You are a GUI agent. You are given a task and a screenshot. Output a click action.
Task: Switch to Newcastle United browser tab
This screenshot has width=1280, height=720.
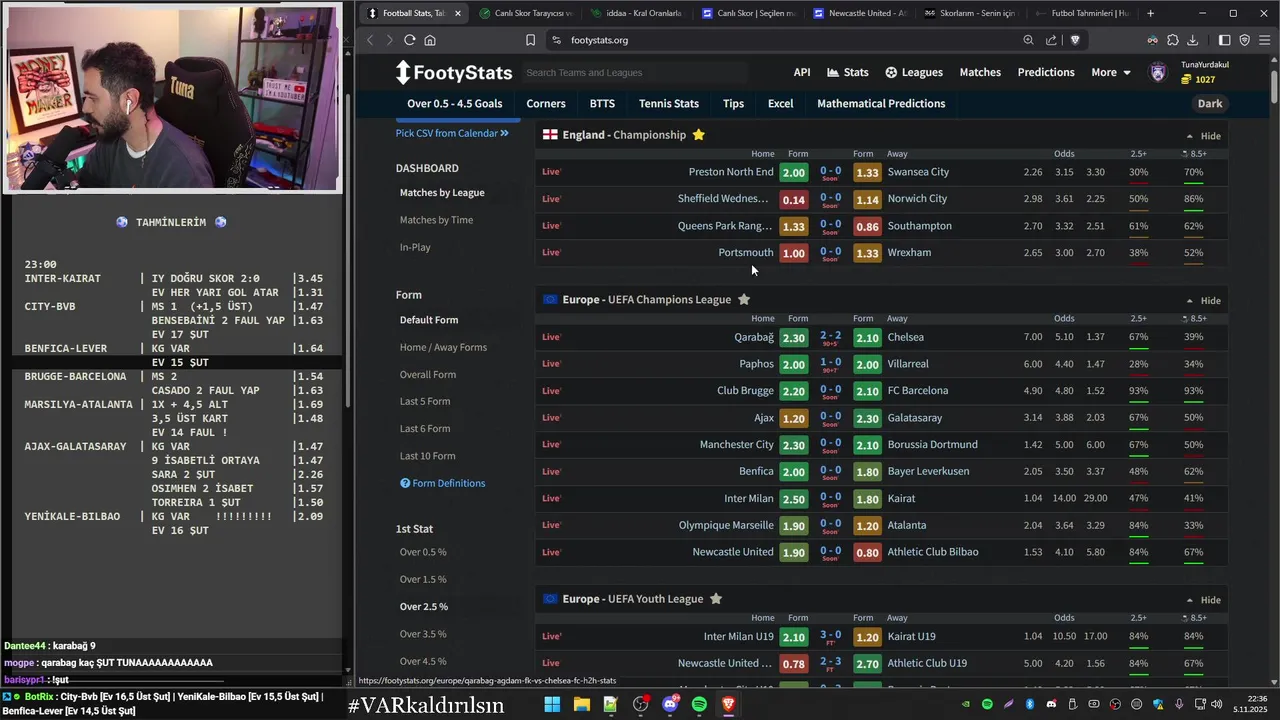point(860,13)
